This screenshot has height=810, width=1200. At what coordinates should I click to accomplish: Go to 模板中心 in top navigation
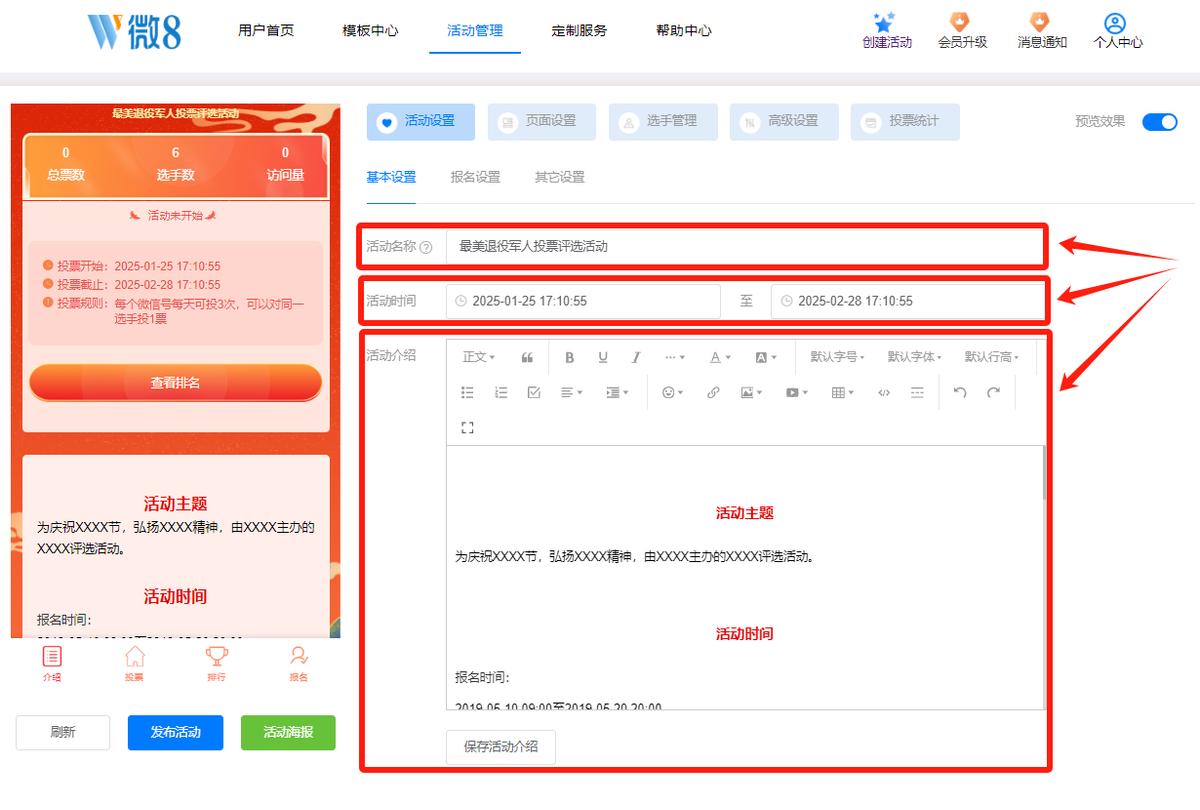[x=370, y=31]
